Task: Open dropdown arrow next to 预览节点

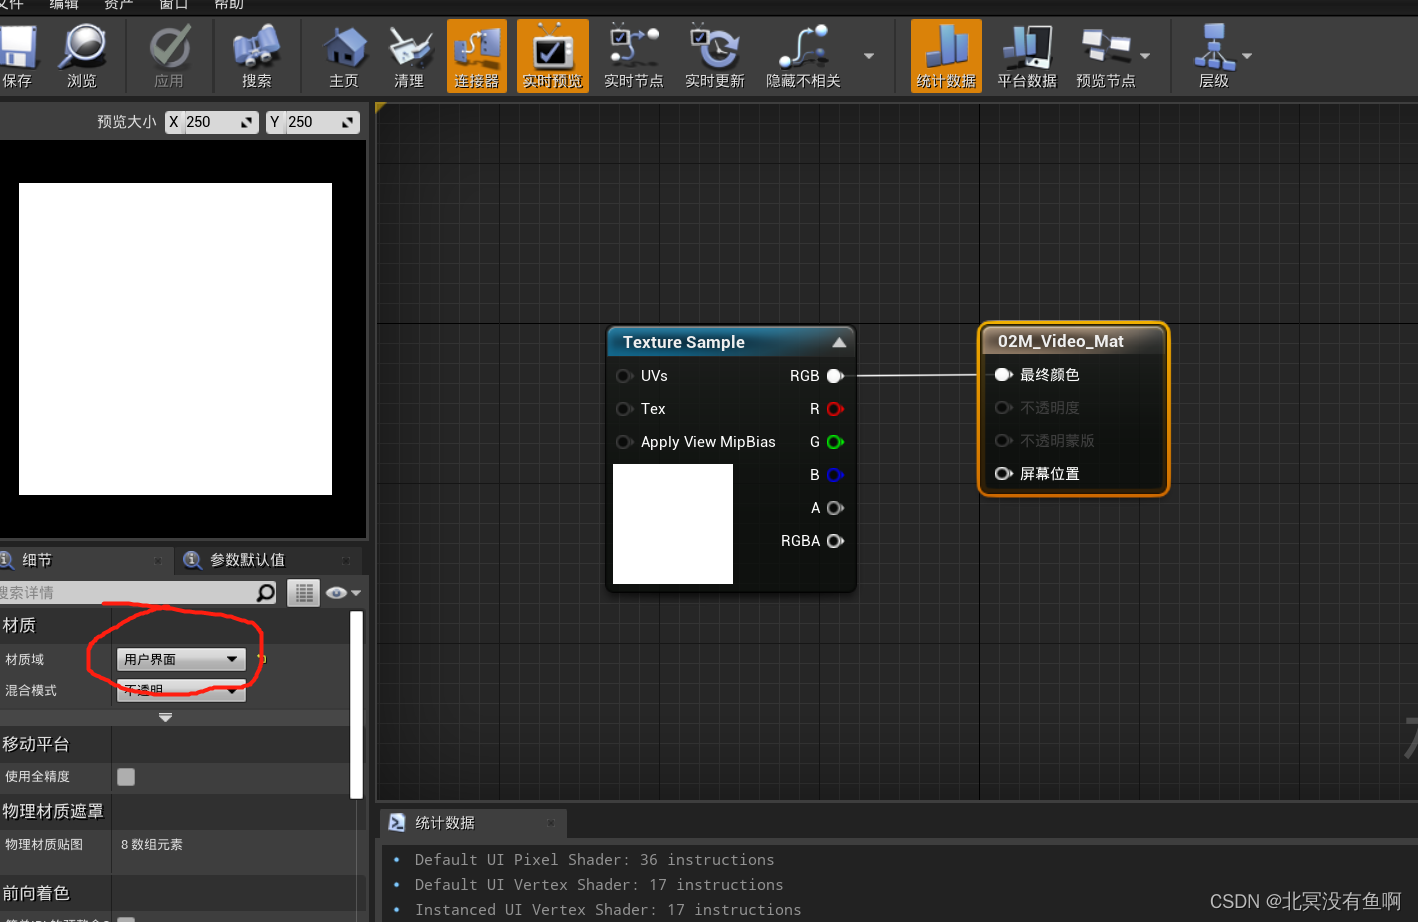Action: [1145, 56]
